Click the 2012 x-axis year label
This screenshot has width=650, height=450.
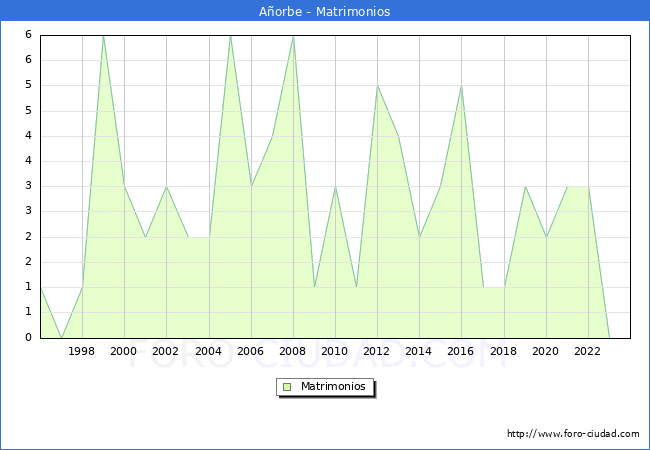(x=377, y=351)
